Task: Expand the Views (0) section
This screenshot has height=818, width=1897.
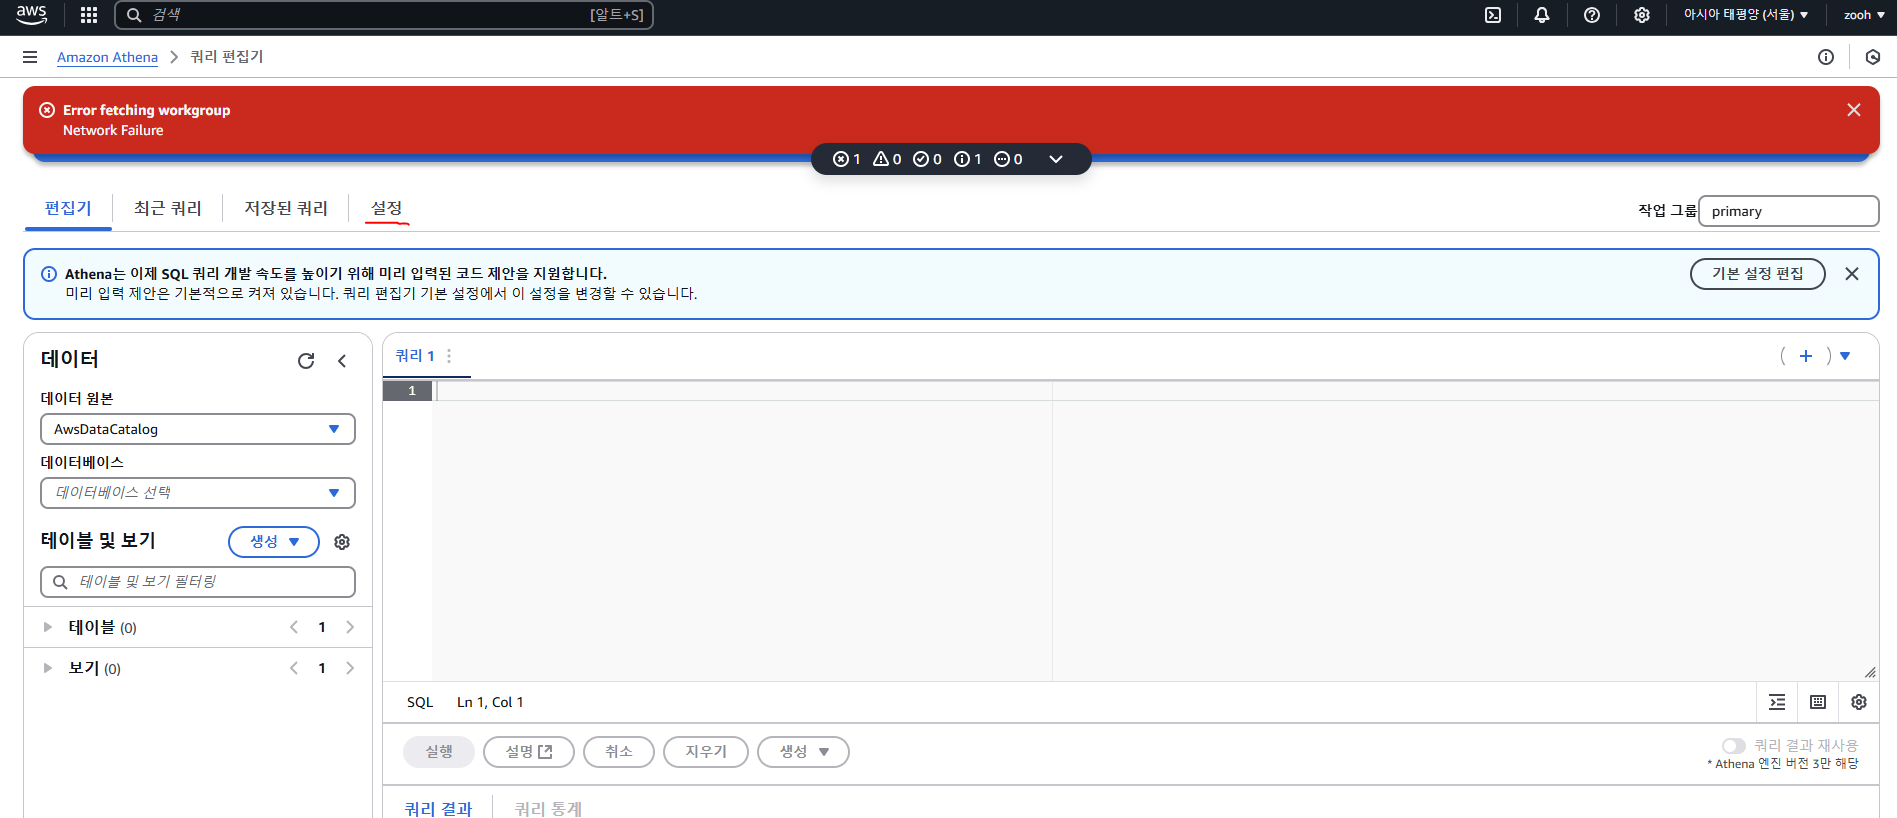Action: click(47, 668)
